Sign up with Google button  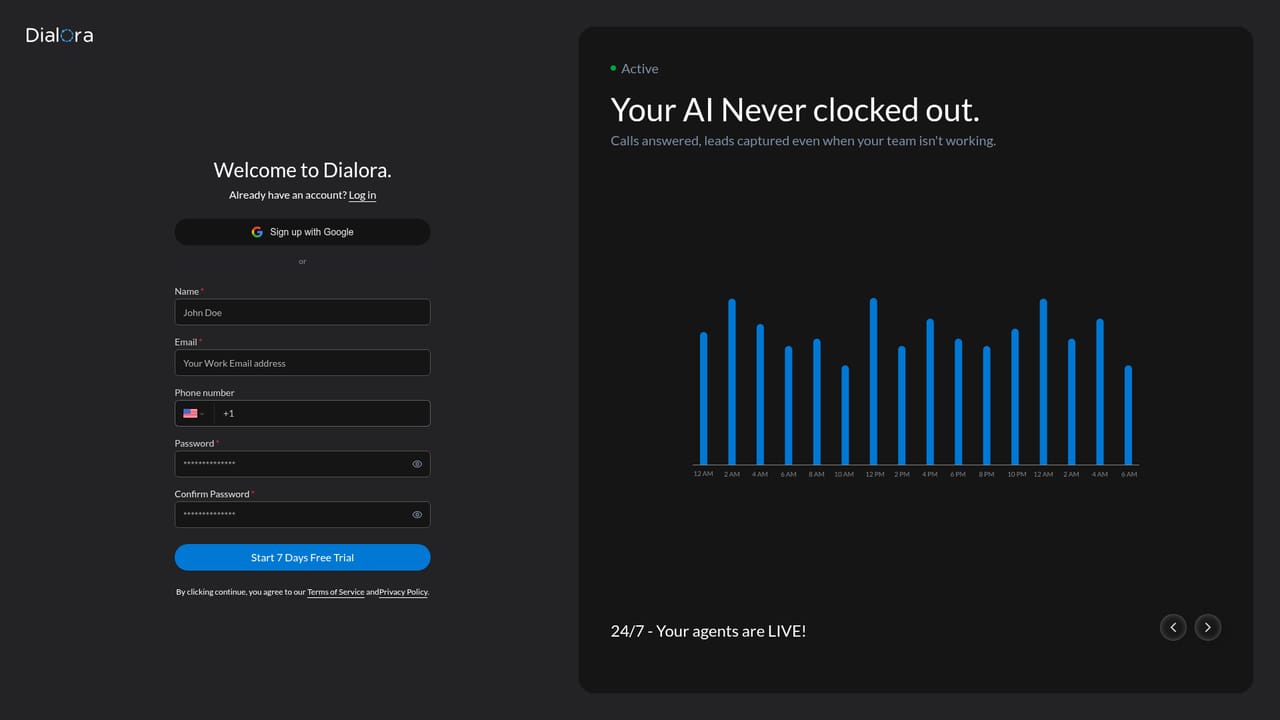click(x=302, y=232)
